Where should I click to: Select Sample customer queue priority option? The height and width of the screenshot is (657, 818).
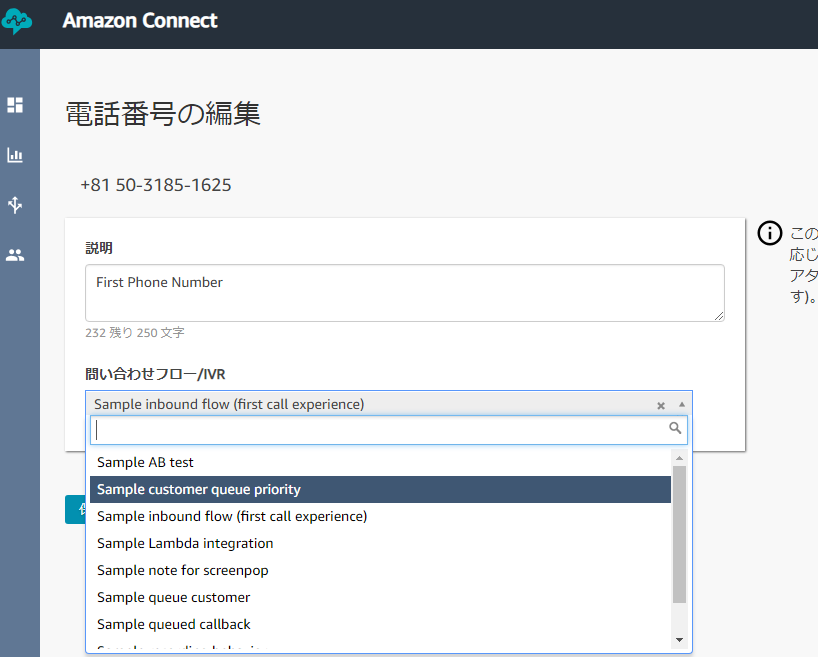(x=380, y=489)
